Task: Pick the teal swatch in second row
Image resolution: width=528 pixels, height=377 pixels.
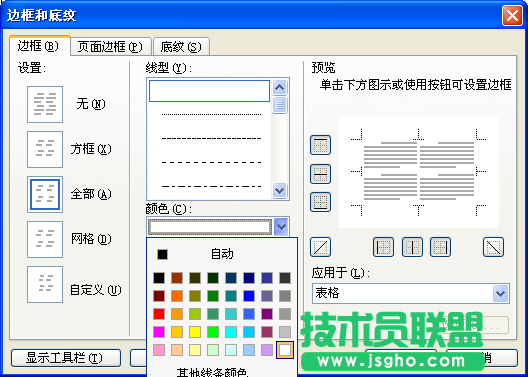Action: point(231,296)
